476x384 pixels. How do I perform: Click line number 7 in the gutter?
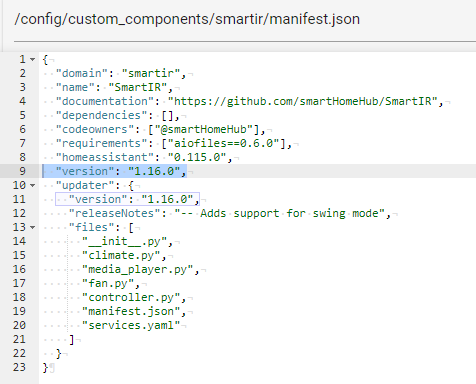coord(22,143)
